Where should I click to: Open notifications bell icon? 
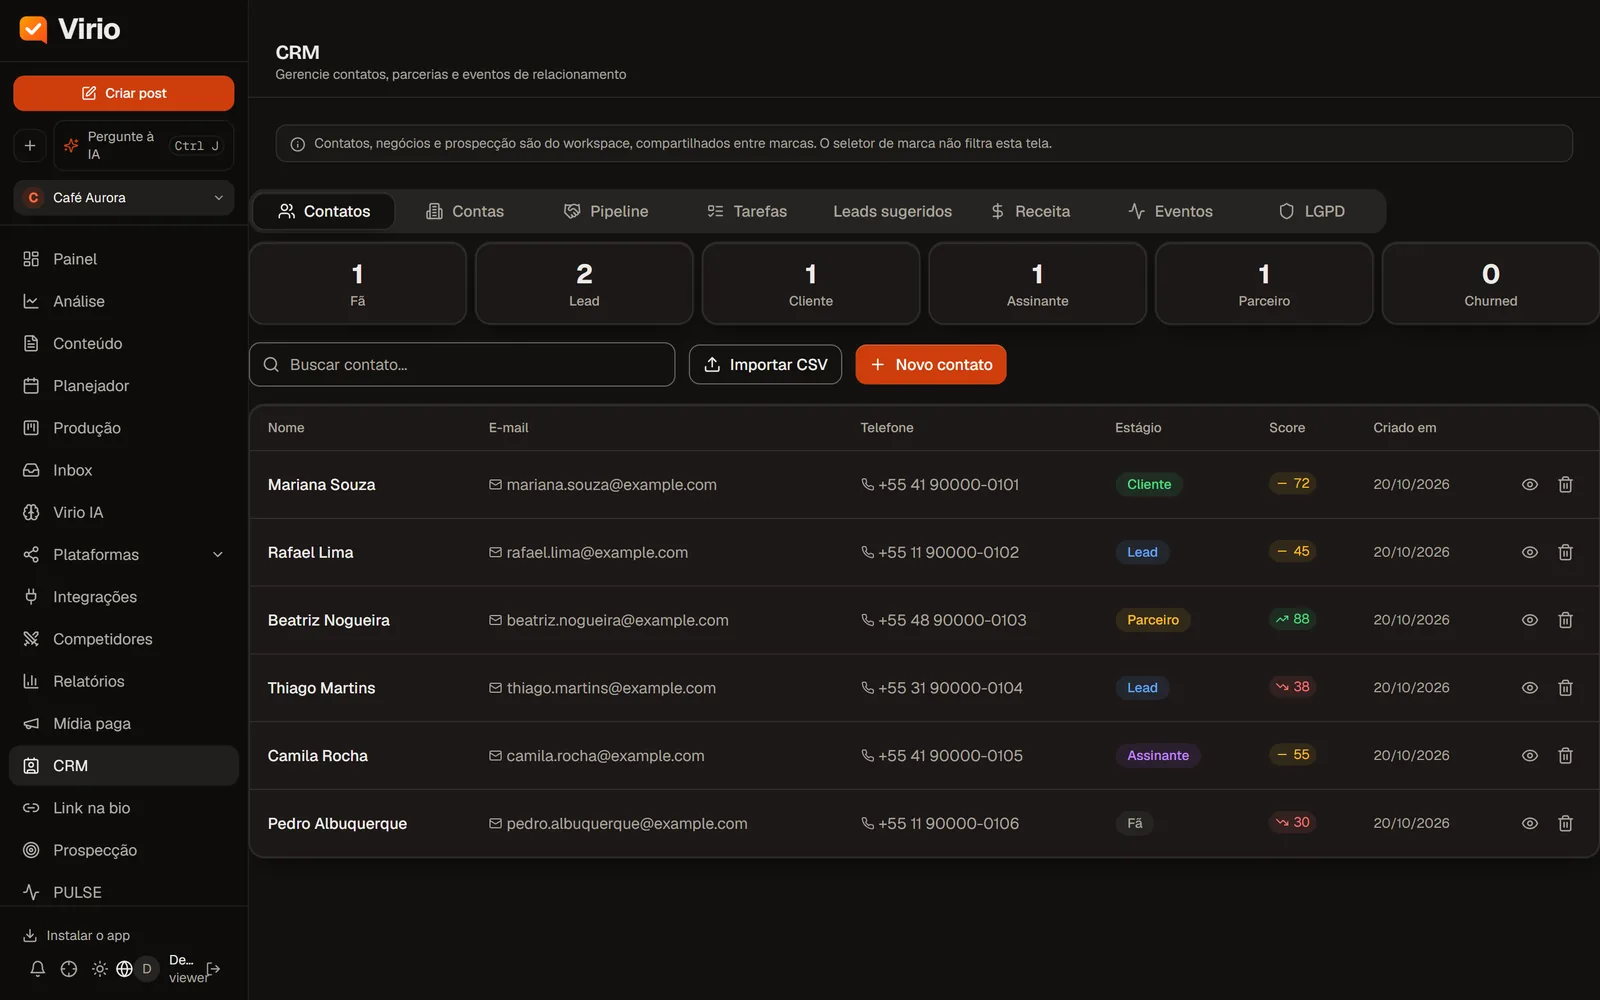tap(37, 969)
